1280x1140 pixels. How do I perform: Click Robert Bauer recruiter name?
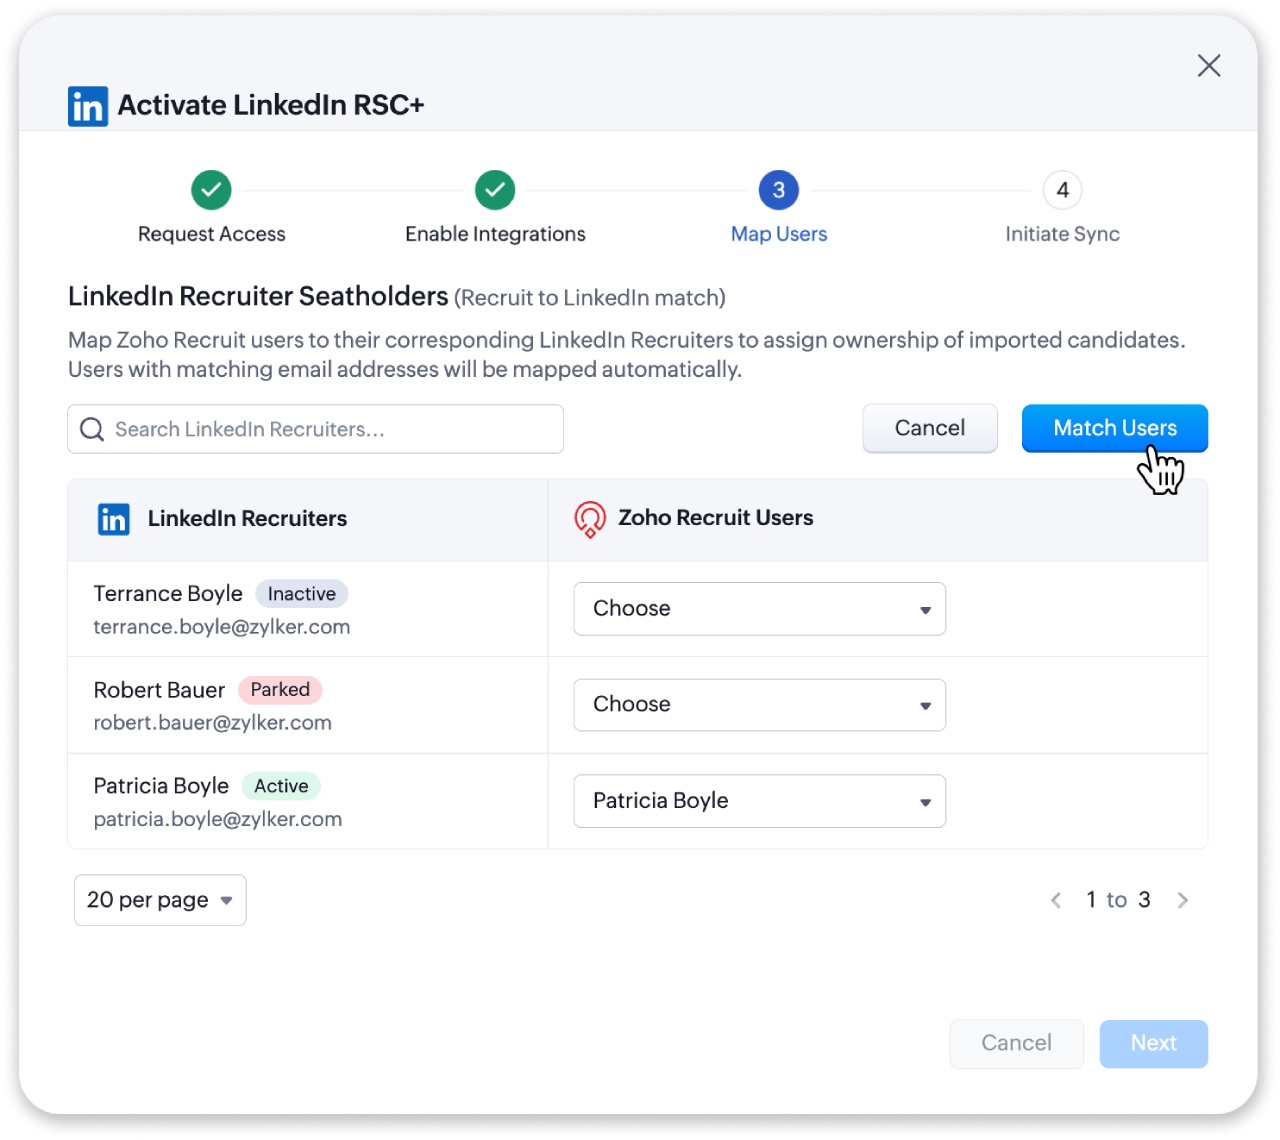tap(159, 690)
